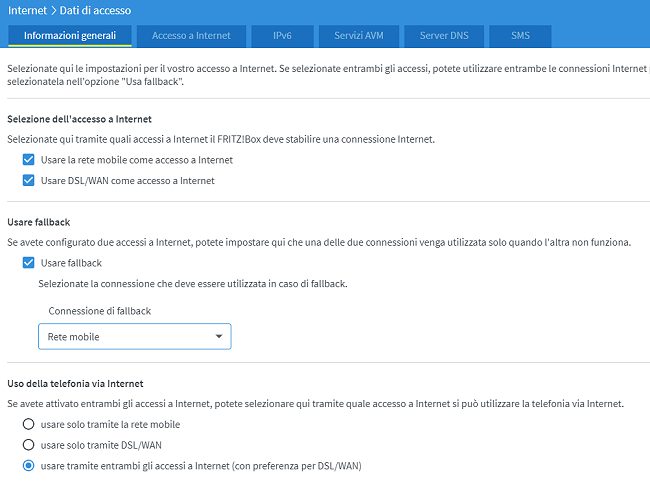Click Dati di accesso in breadcrumb
This screenshot has width=650, height=481.
click(95, 10)
